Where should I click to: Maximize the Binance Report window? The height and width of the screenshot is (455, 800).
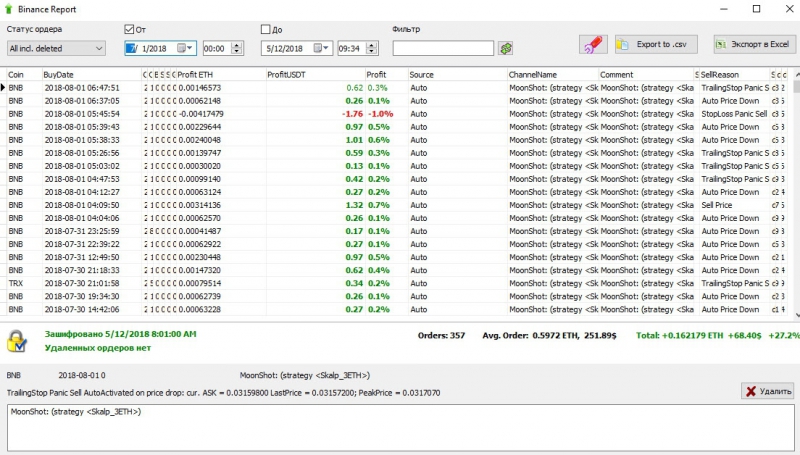point(757,9)
